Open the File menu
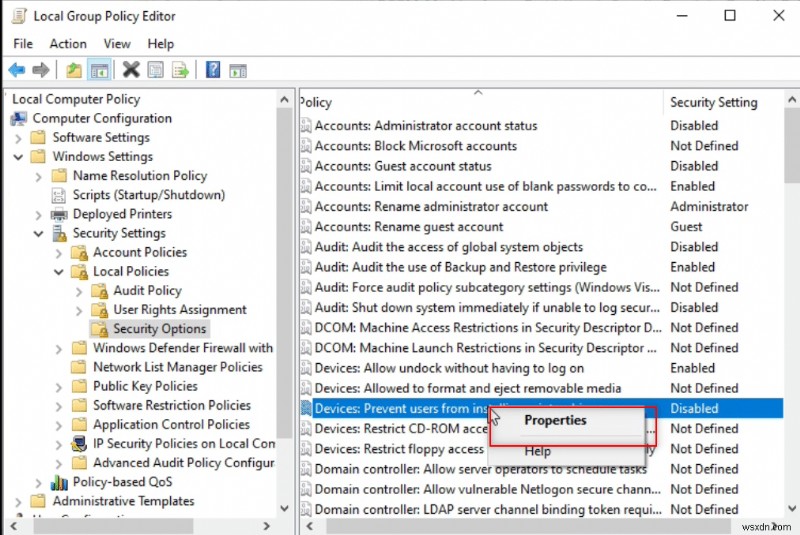This screenshot has height=535, width=800. point(23,44)
